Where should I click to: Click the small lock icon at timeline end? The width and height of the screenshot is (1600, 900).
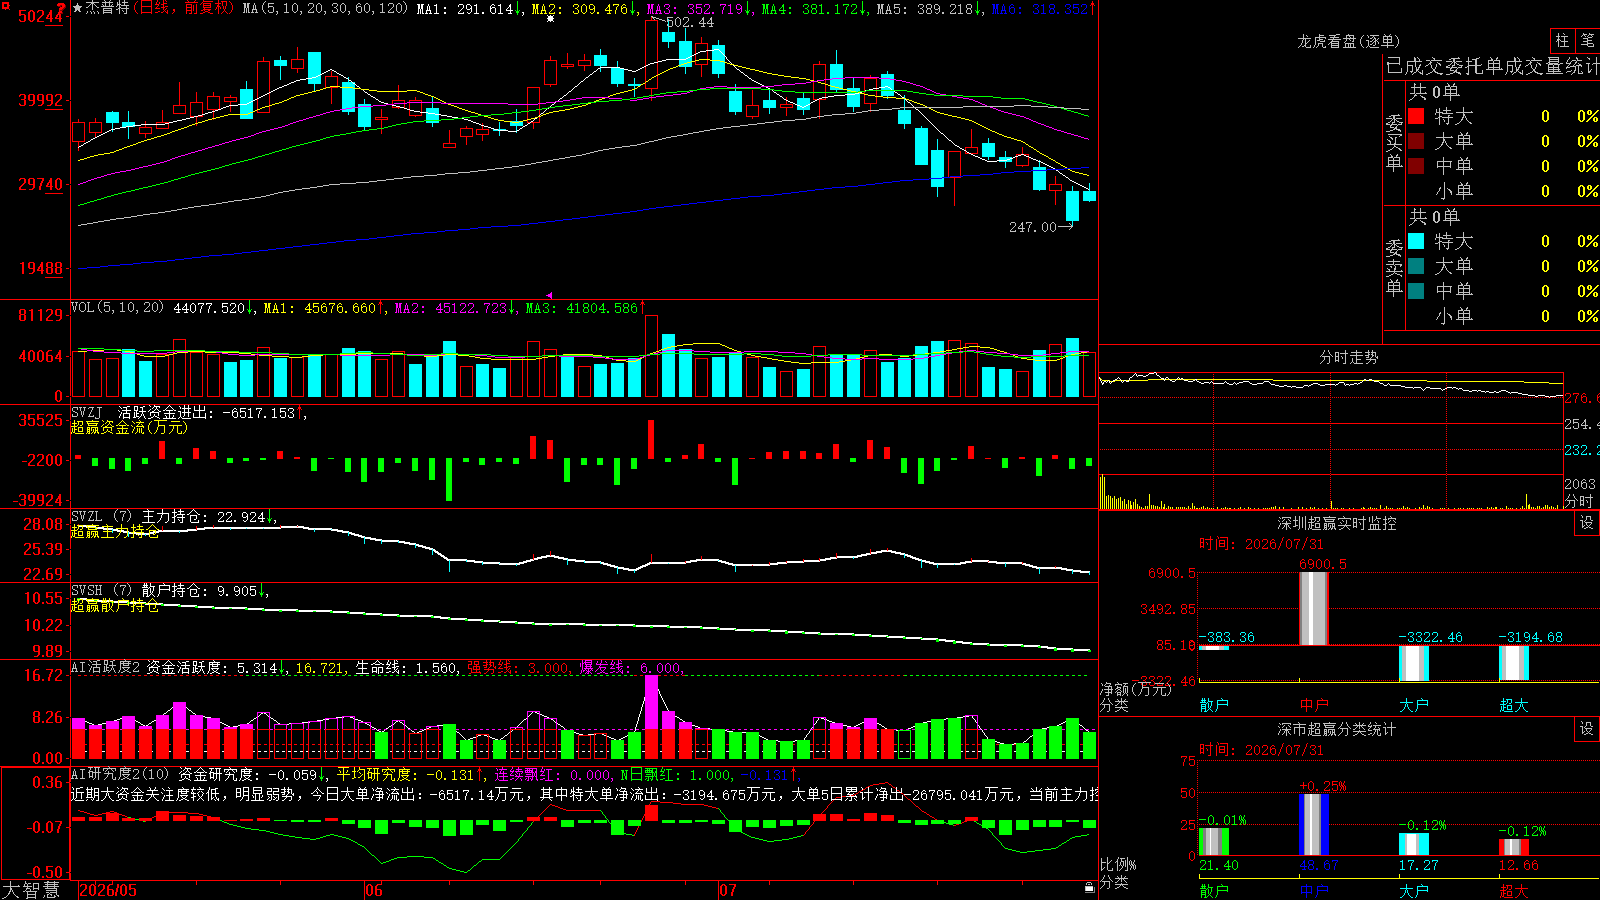[x=1090, y=887]
